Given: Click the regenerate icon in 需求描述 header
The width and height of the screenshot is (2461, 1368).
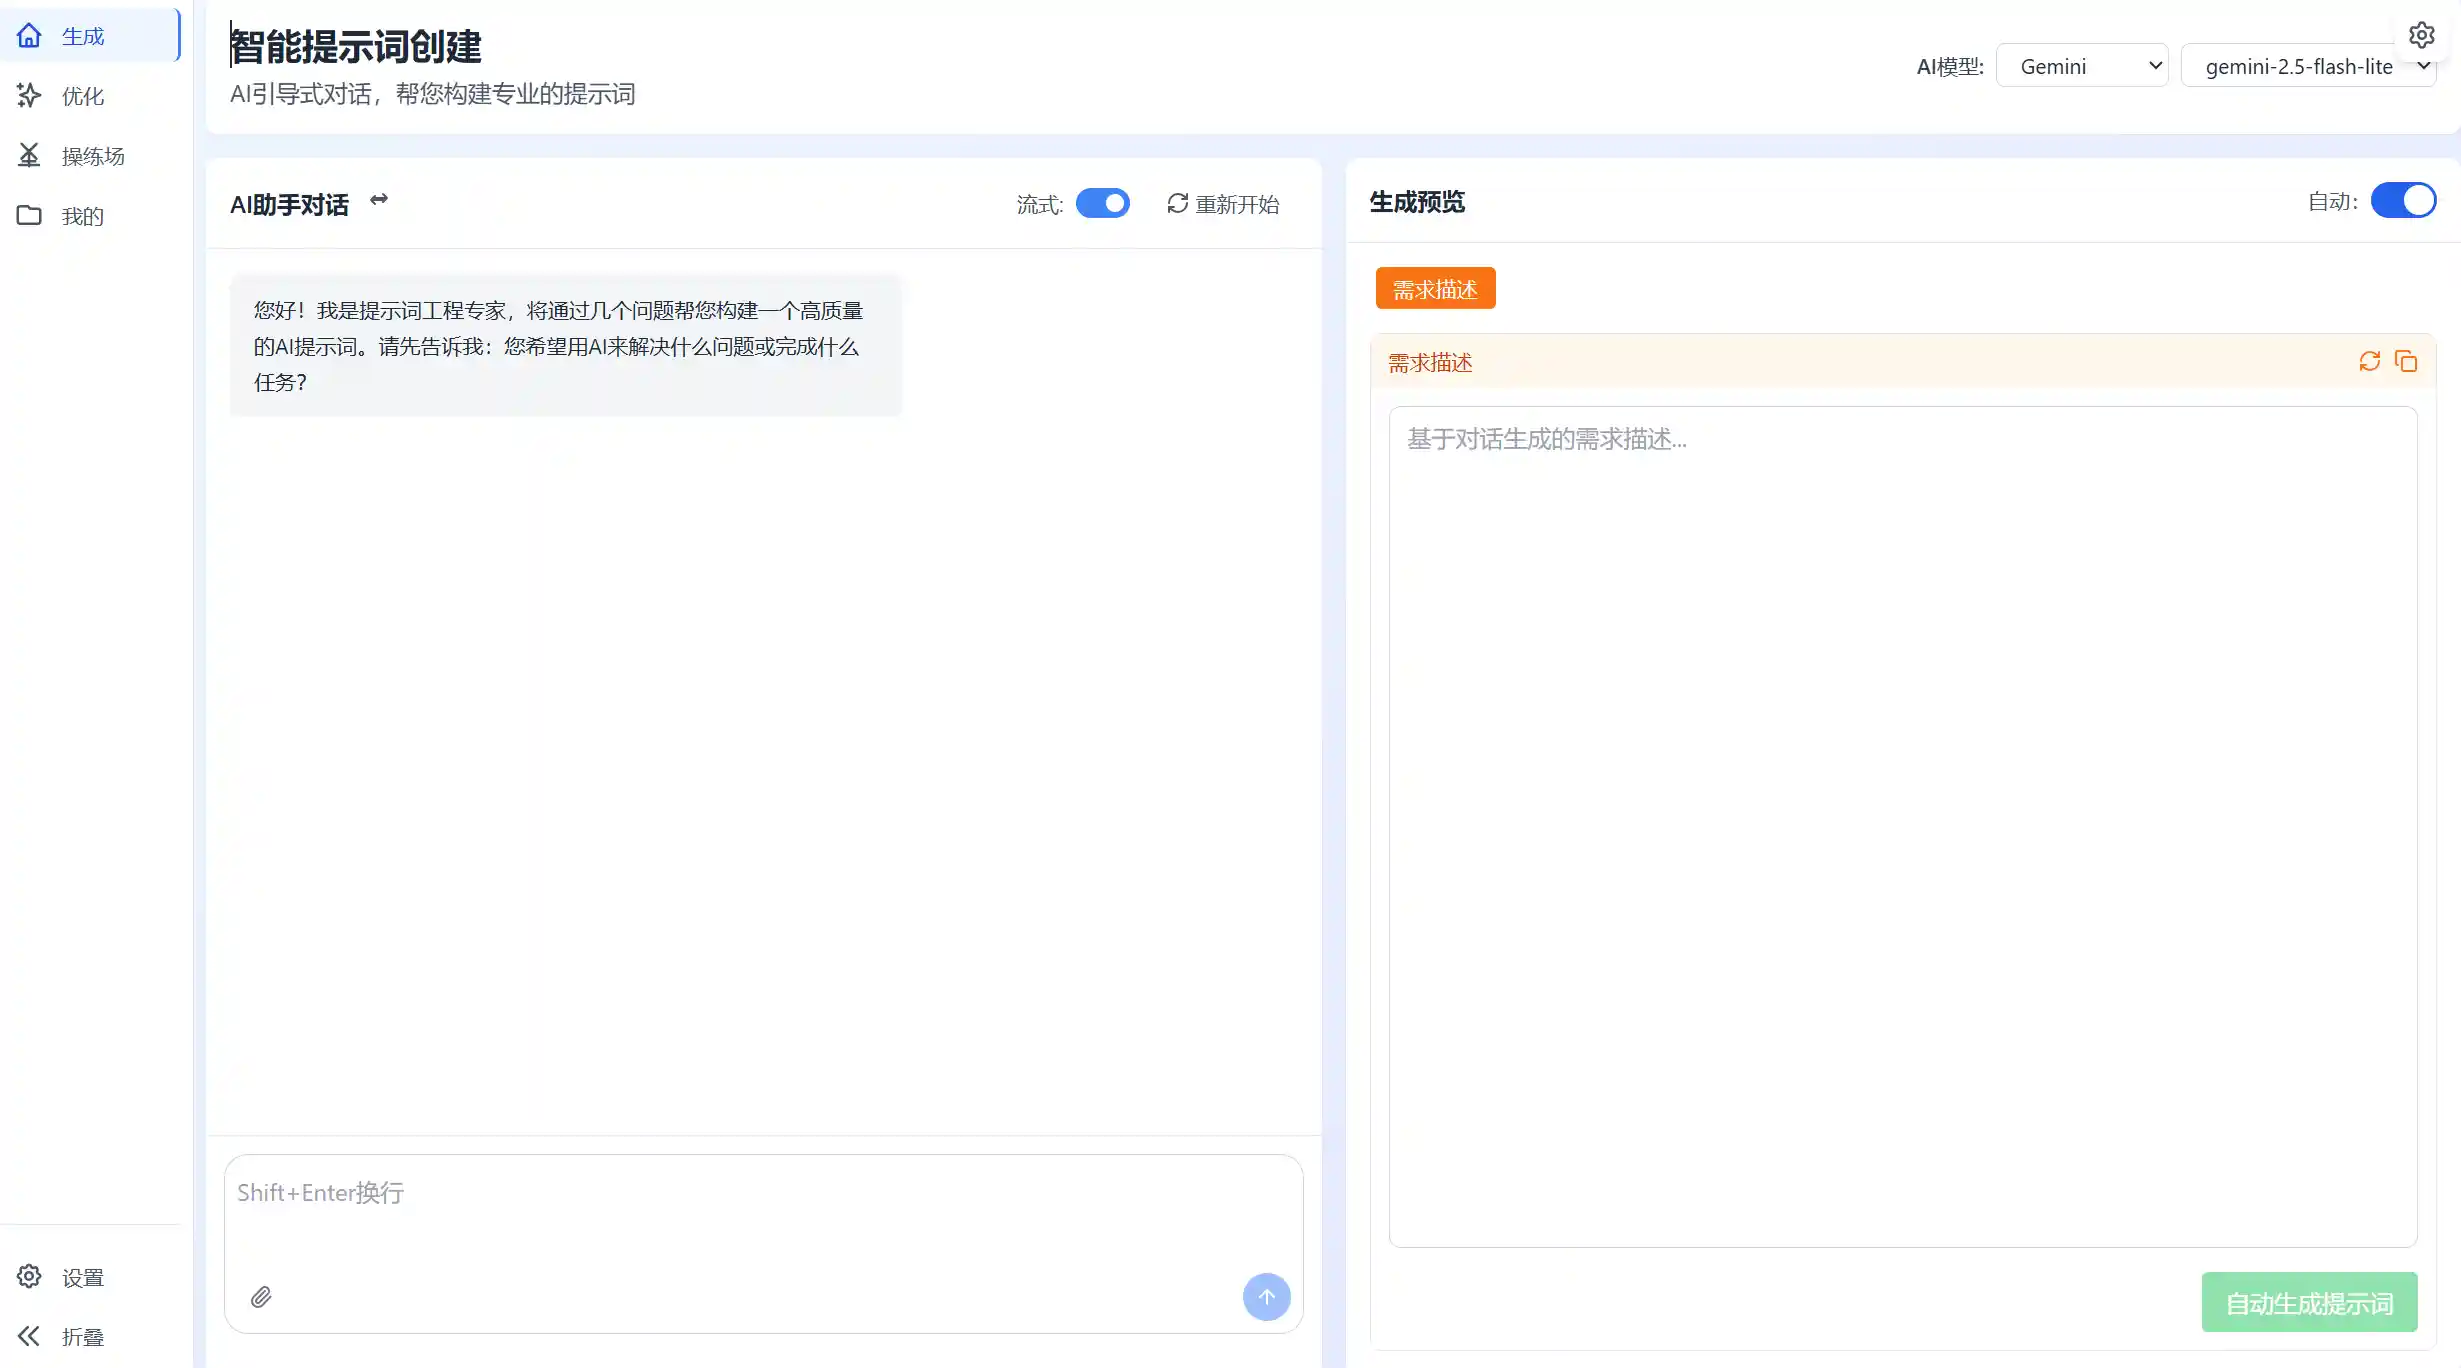Looking at the screenshot, I should [x=2369, y=362].
